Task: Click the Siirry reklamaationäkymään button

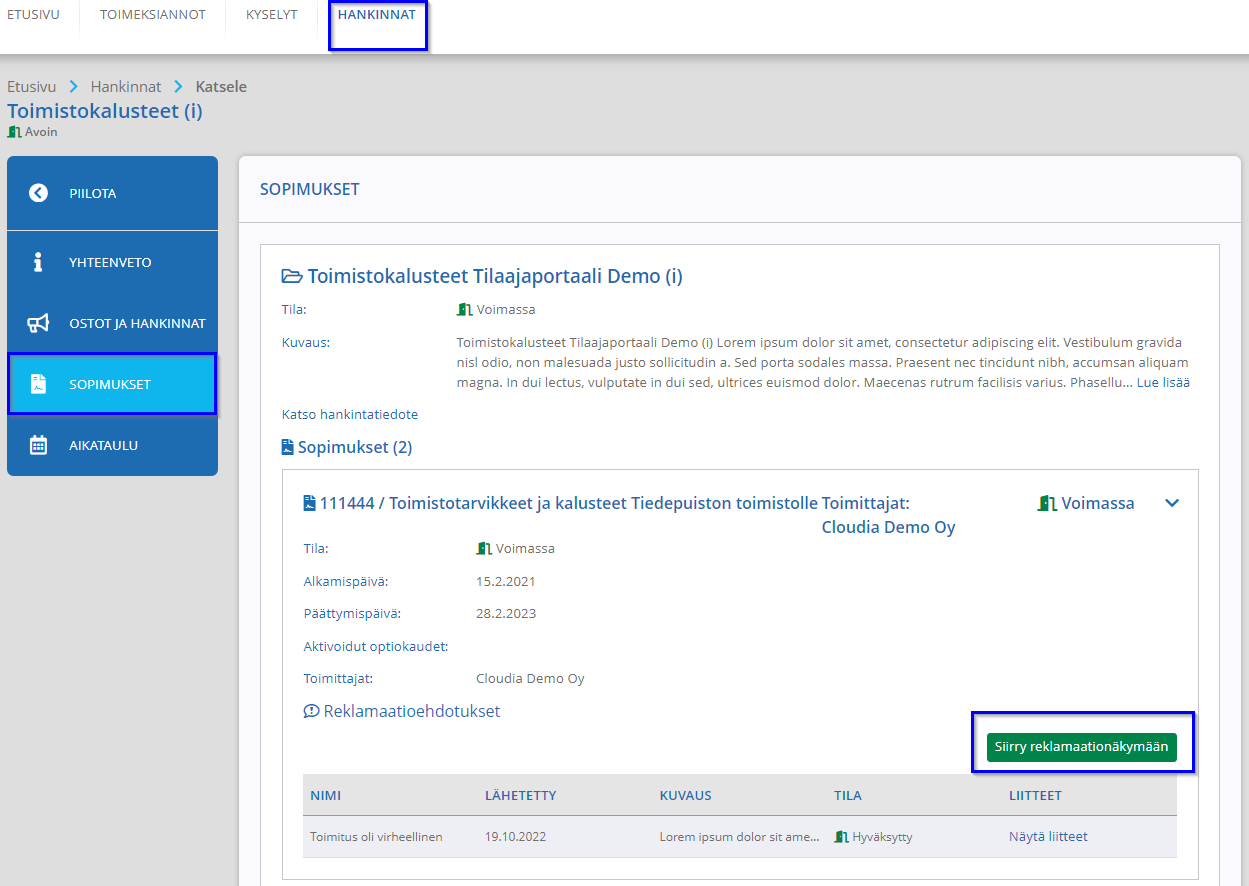Action: tap(1082, 747)
